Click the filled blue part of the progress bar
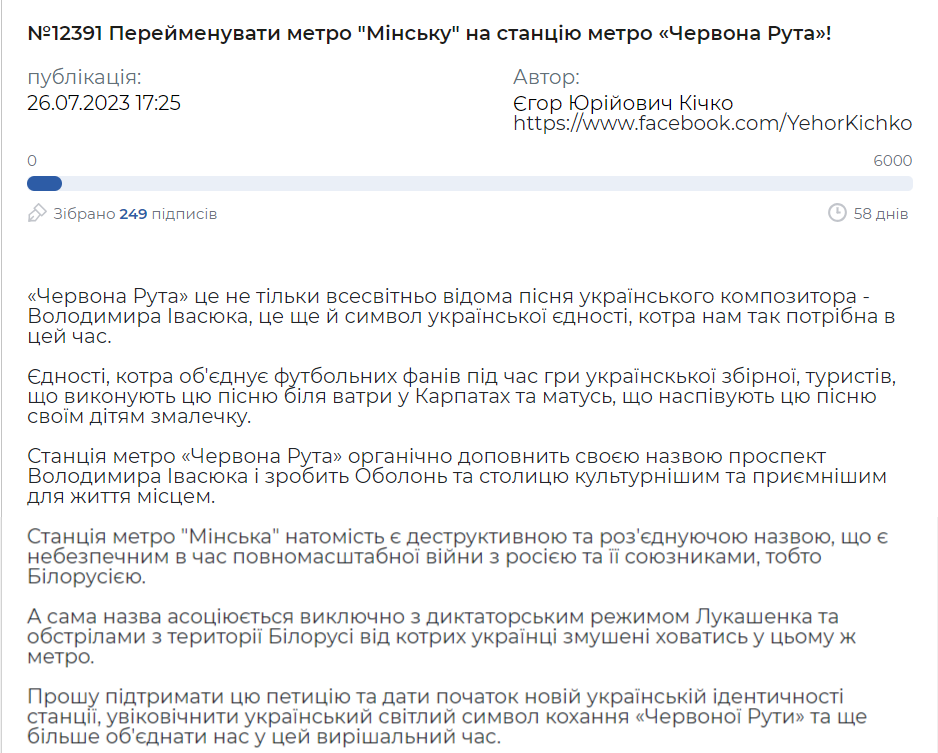The image size is (938, 753). 44,184
